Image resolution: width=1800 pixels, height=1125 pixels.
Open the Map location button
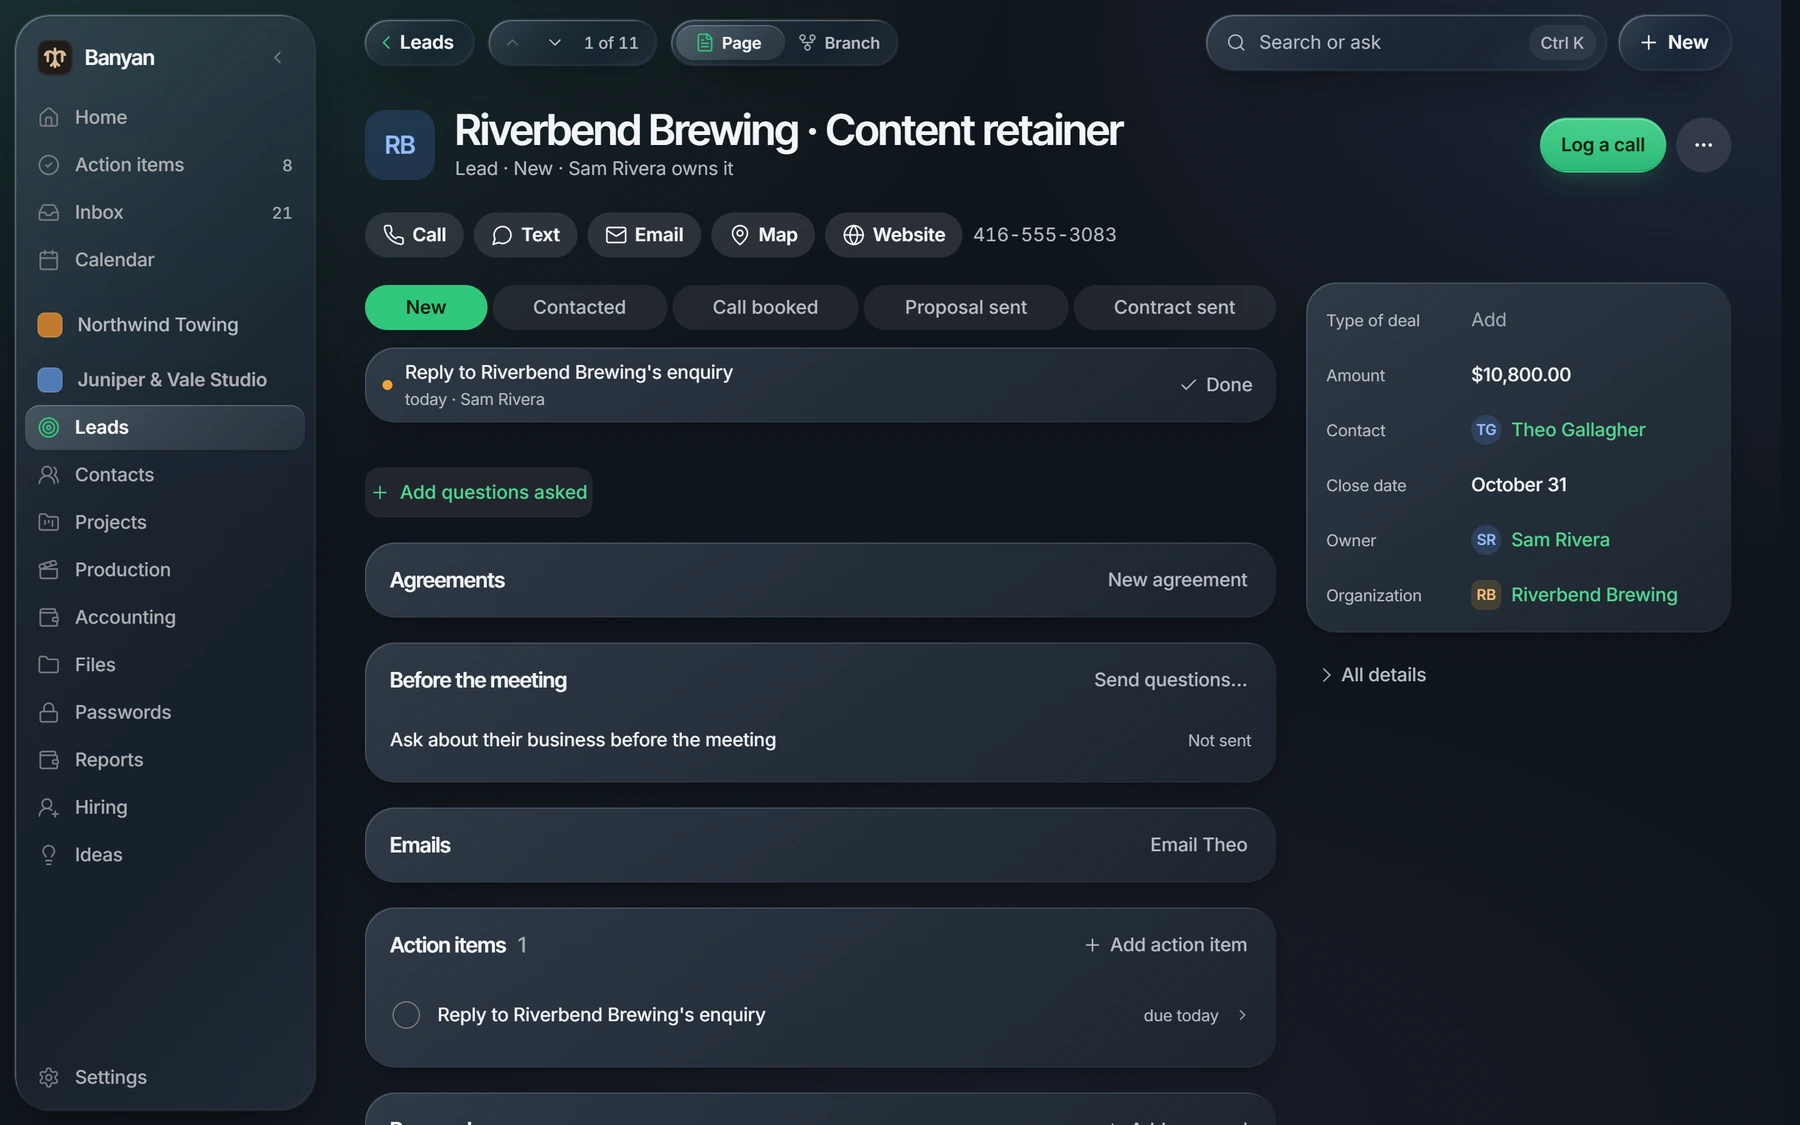pos(764,235)
